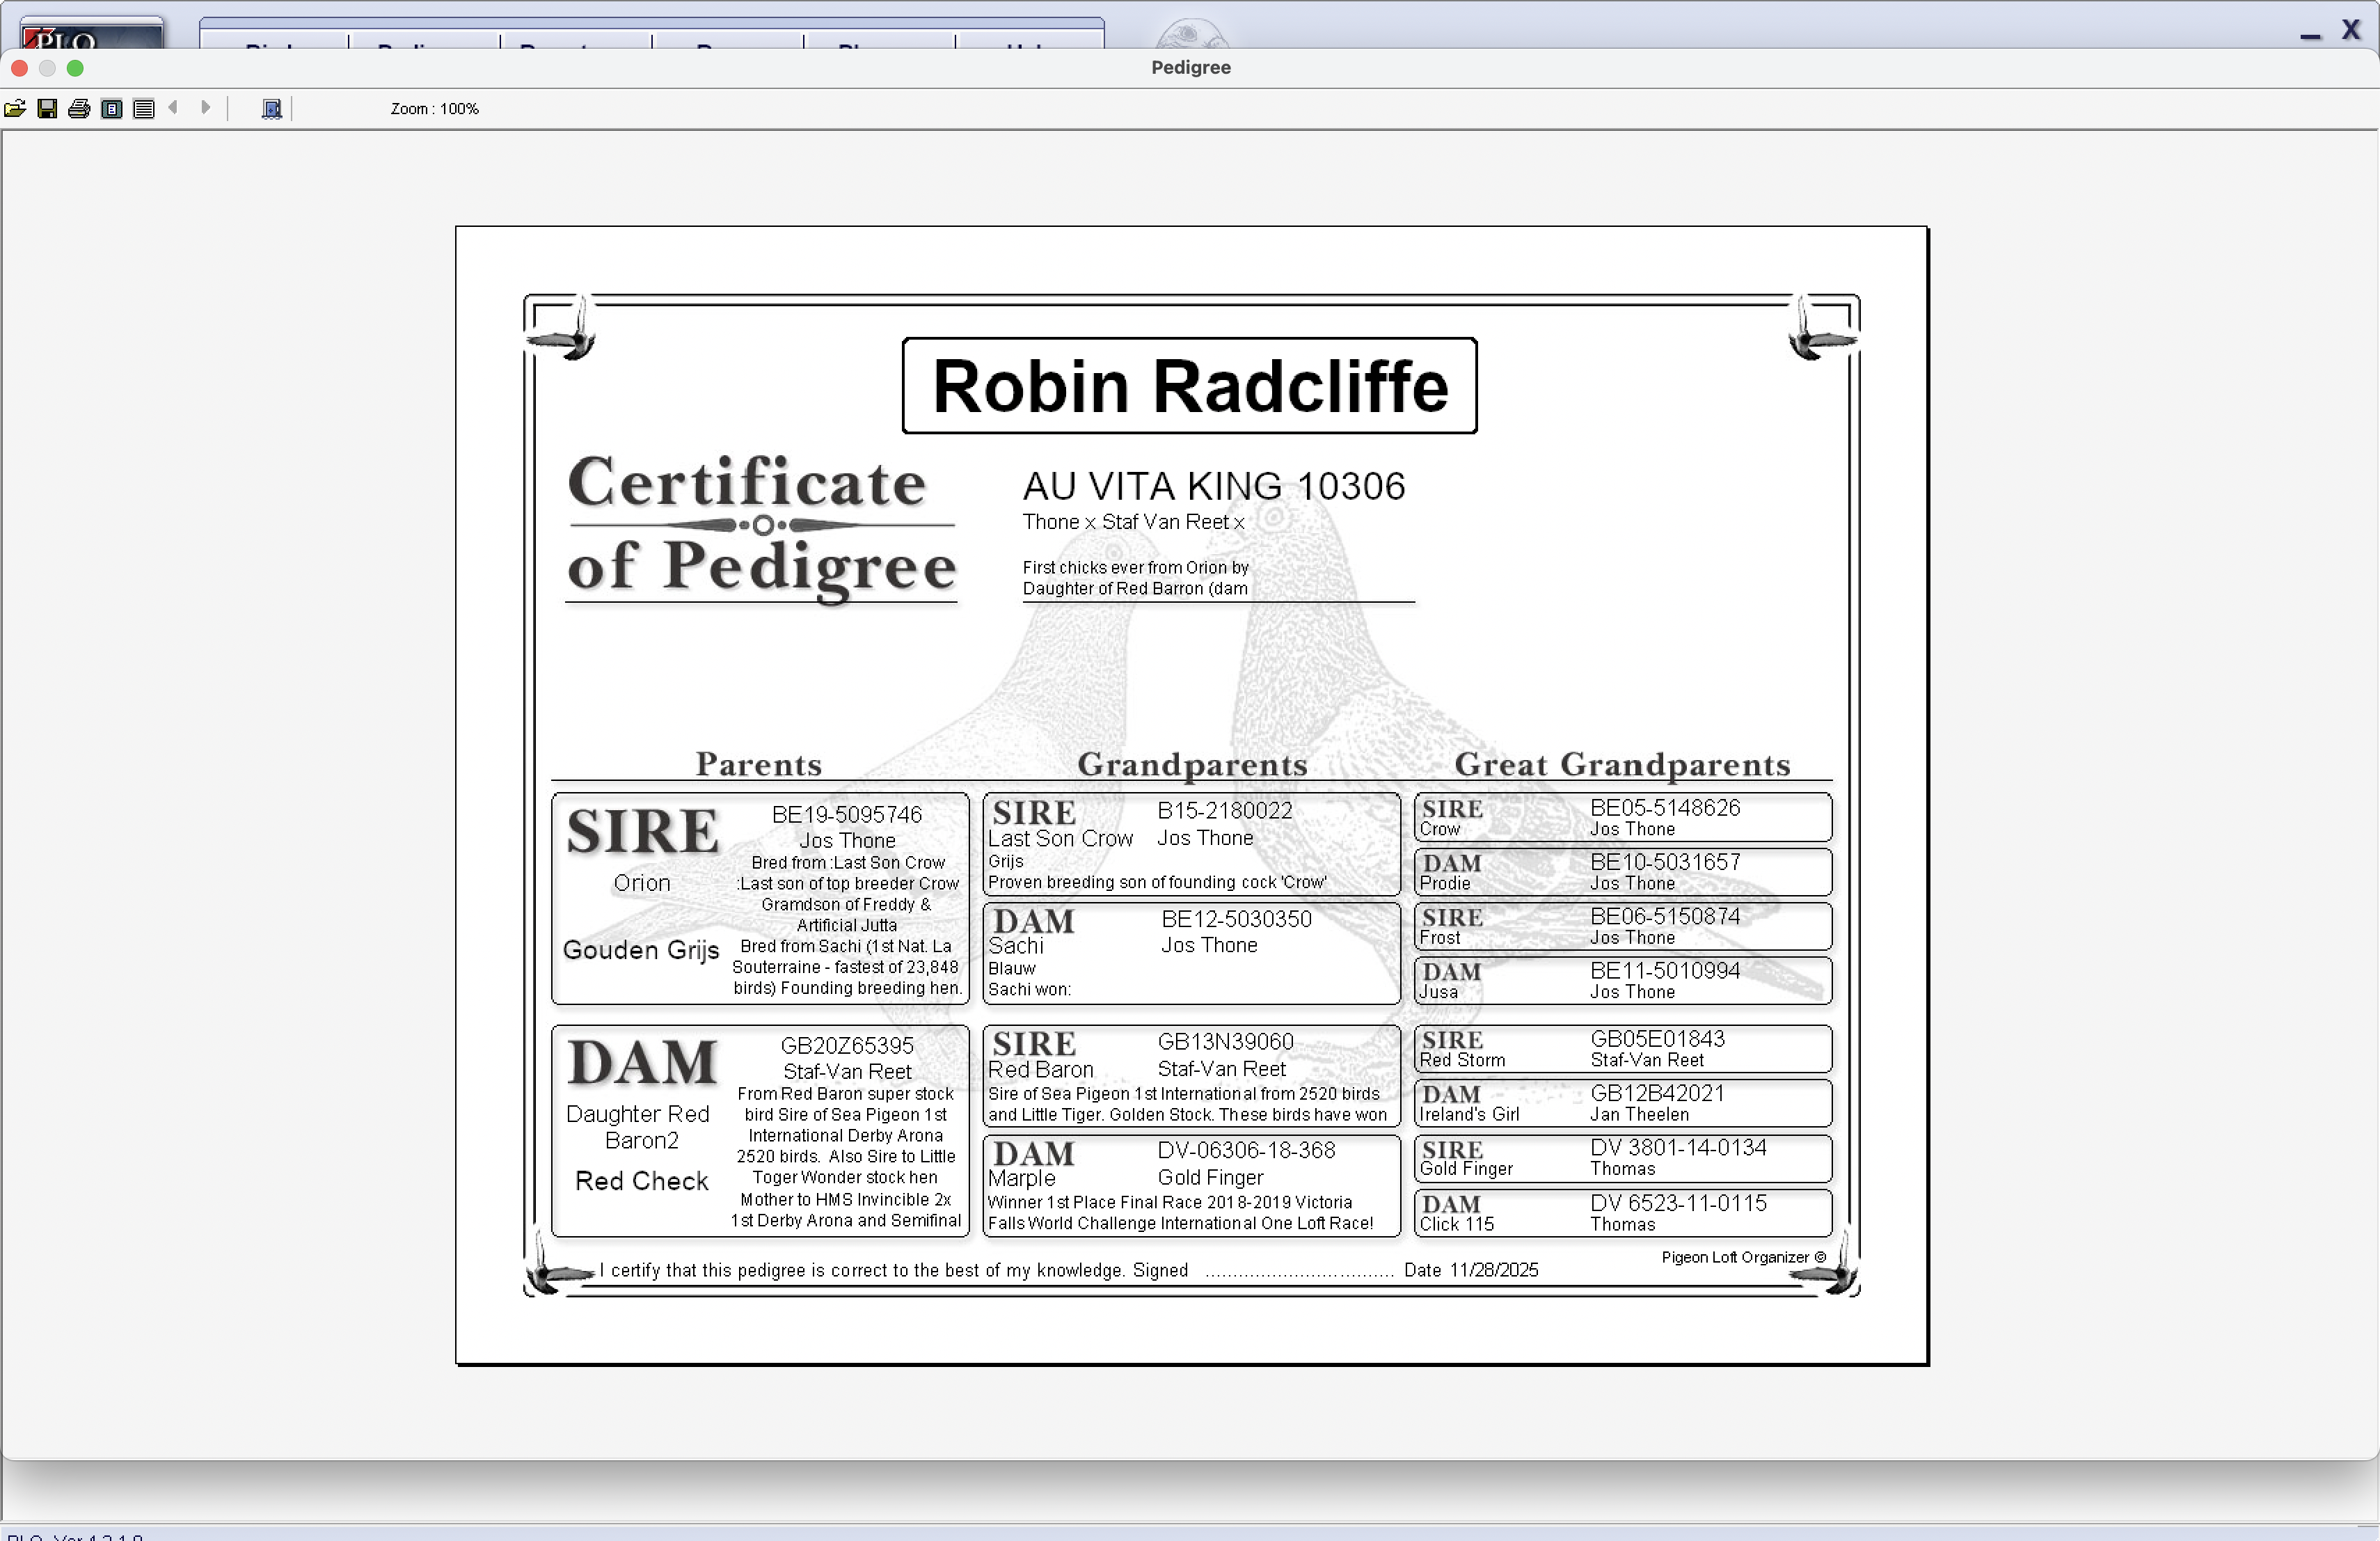Maximize the Pedigree window with green button

pyautogui.click(x=75, y=68)
